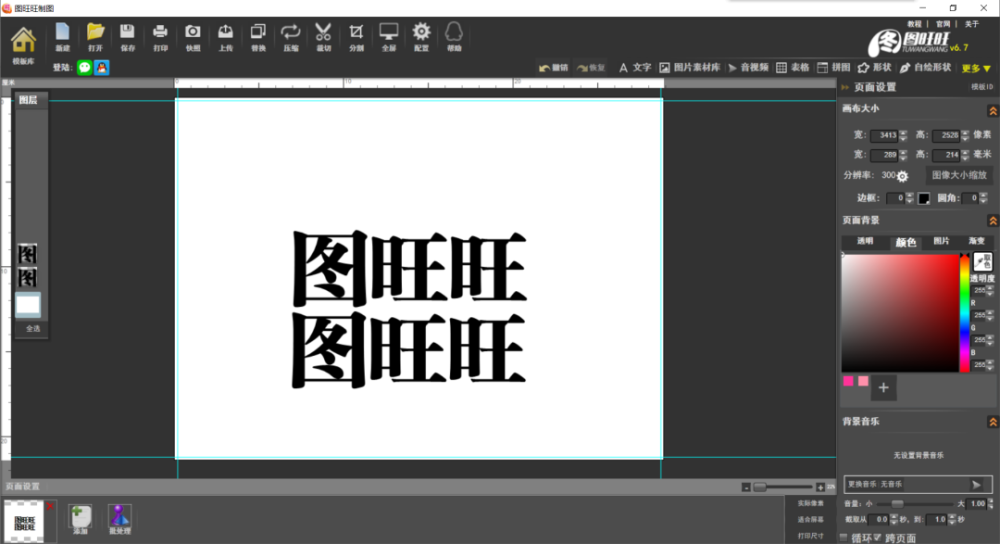Open the 模板库 home template library
Image resolution: width=1000 pixels, height=544 pixels.
point(23,46)
